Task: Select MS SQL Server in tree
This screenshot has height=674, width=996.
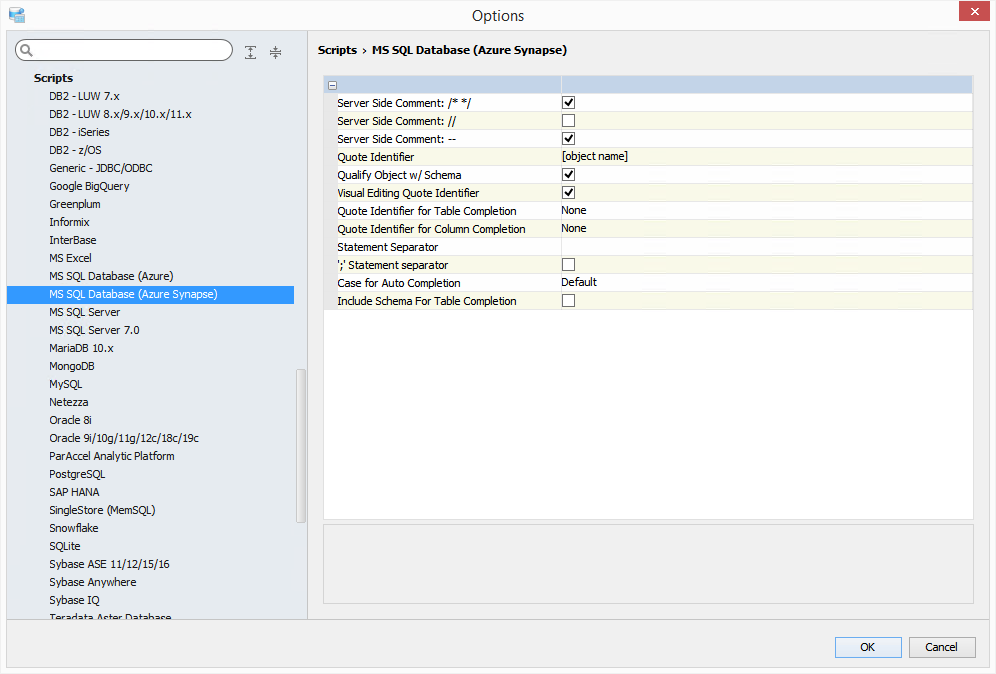Action: click(x=85, y=312)
